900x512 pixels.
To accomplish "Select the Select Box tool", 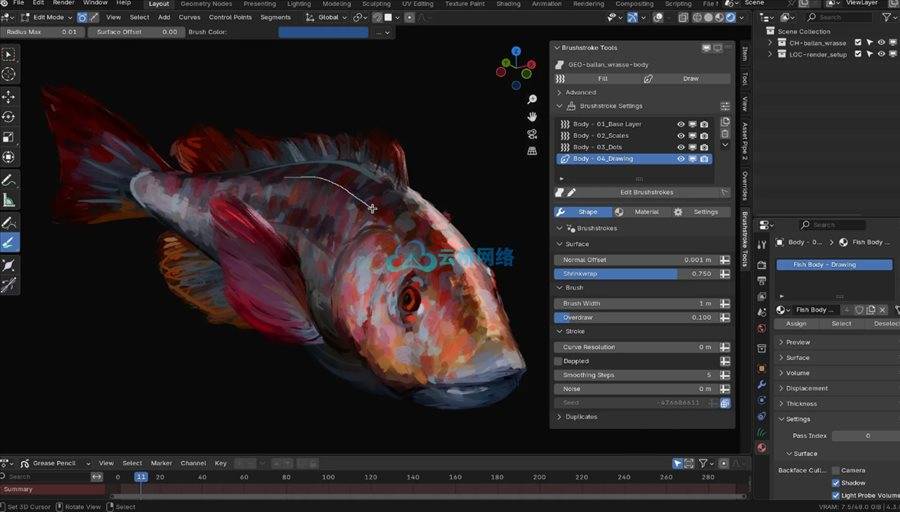I will [x=9, y=55].
